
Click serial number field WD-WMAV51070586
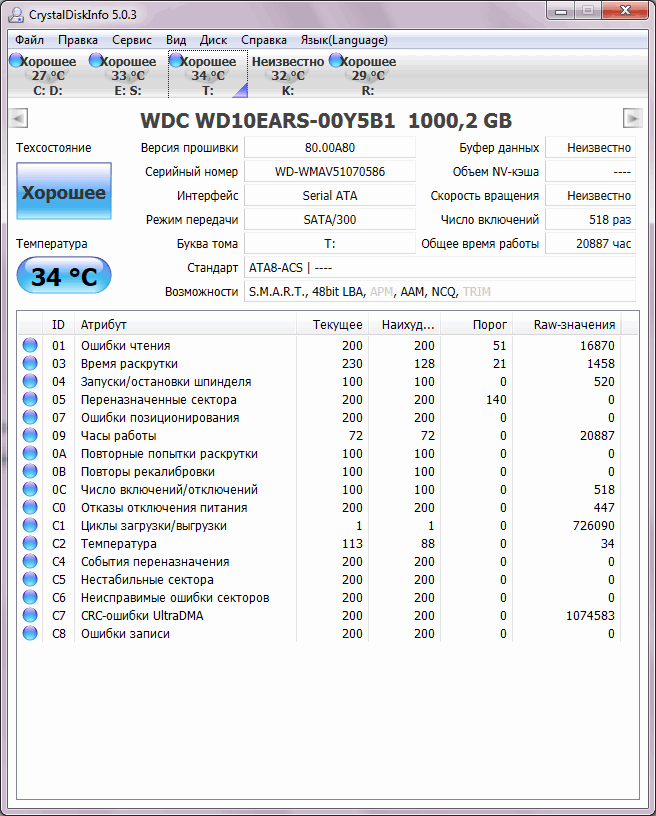point(330,172)
